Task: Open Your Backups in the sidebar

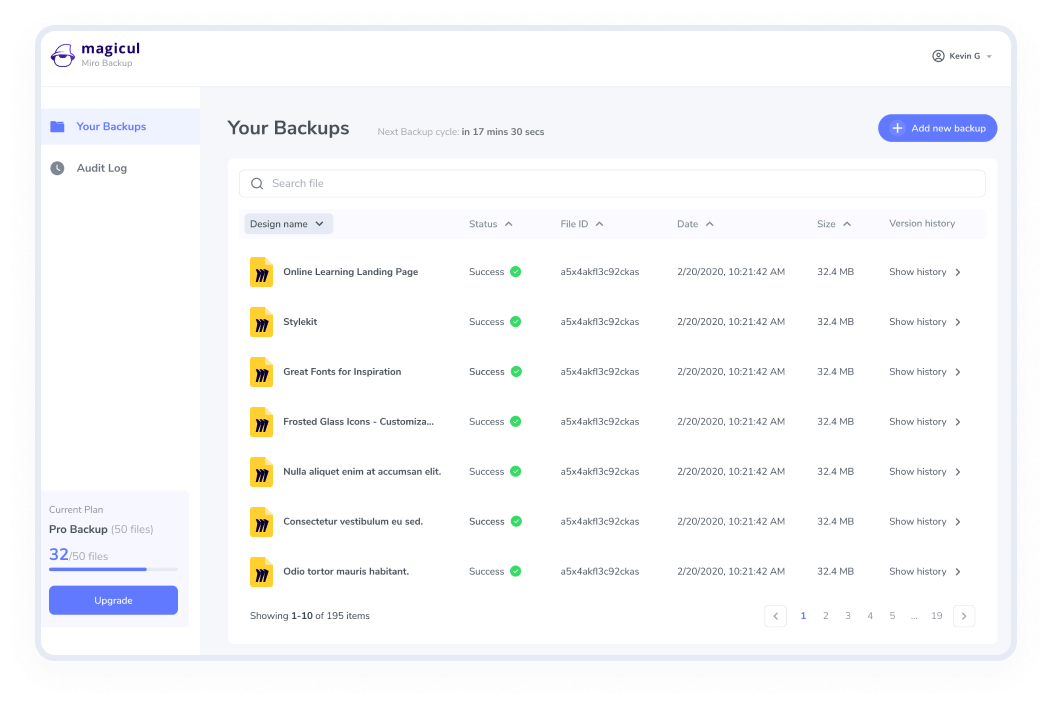Action: [x=111, y=127]
